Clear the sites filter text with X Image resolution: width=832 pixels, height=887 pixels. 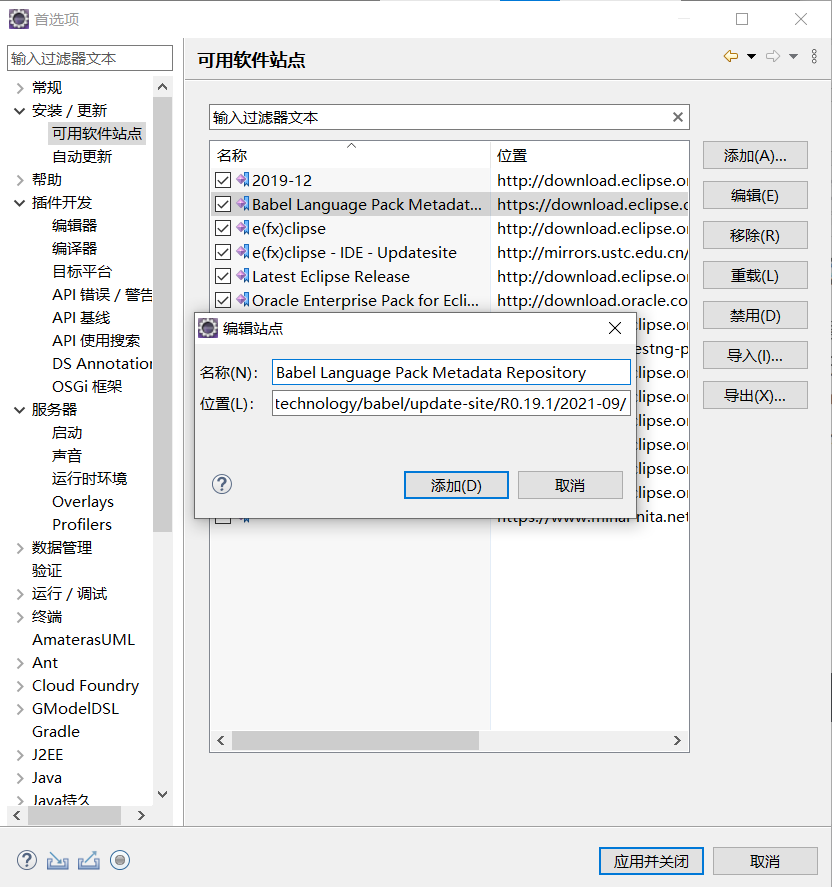click(678, 117)
